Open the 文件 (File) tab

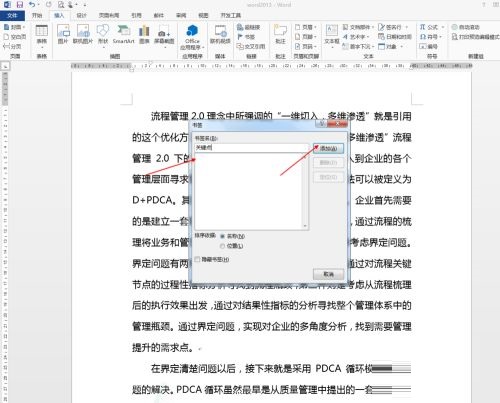point(12,15)
